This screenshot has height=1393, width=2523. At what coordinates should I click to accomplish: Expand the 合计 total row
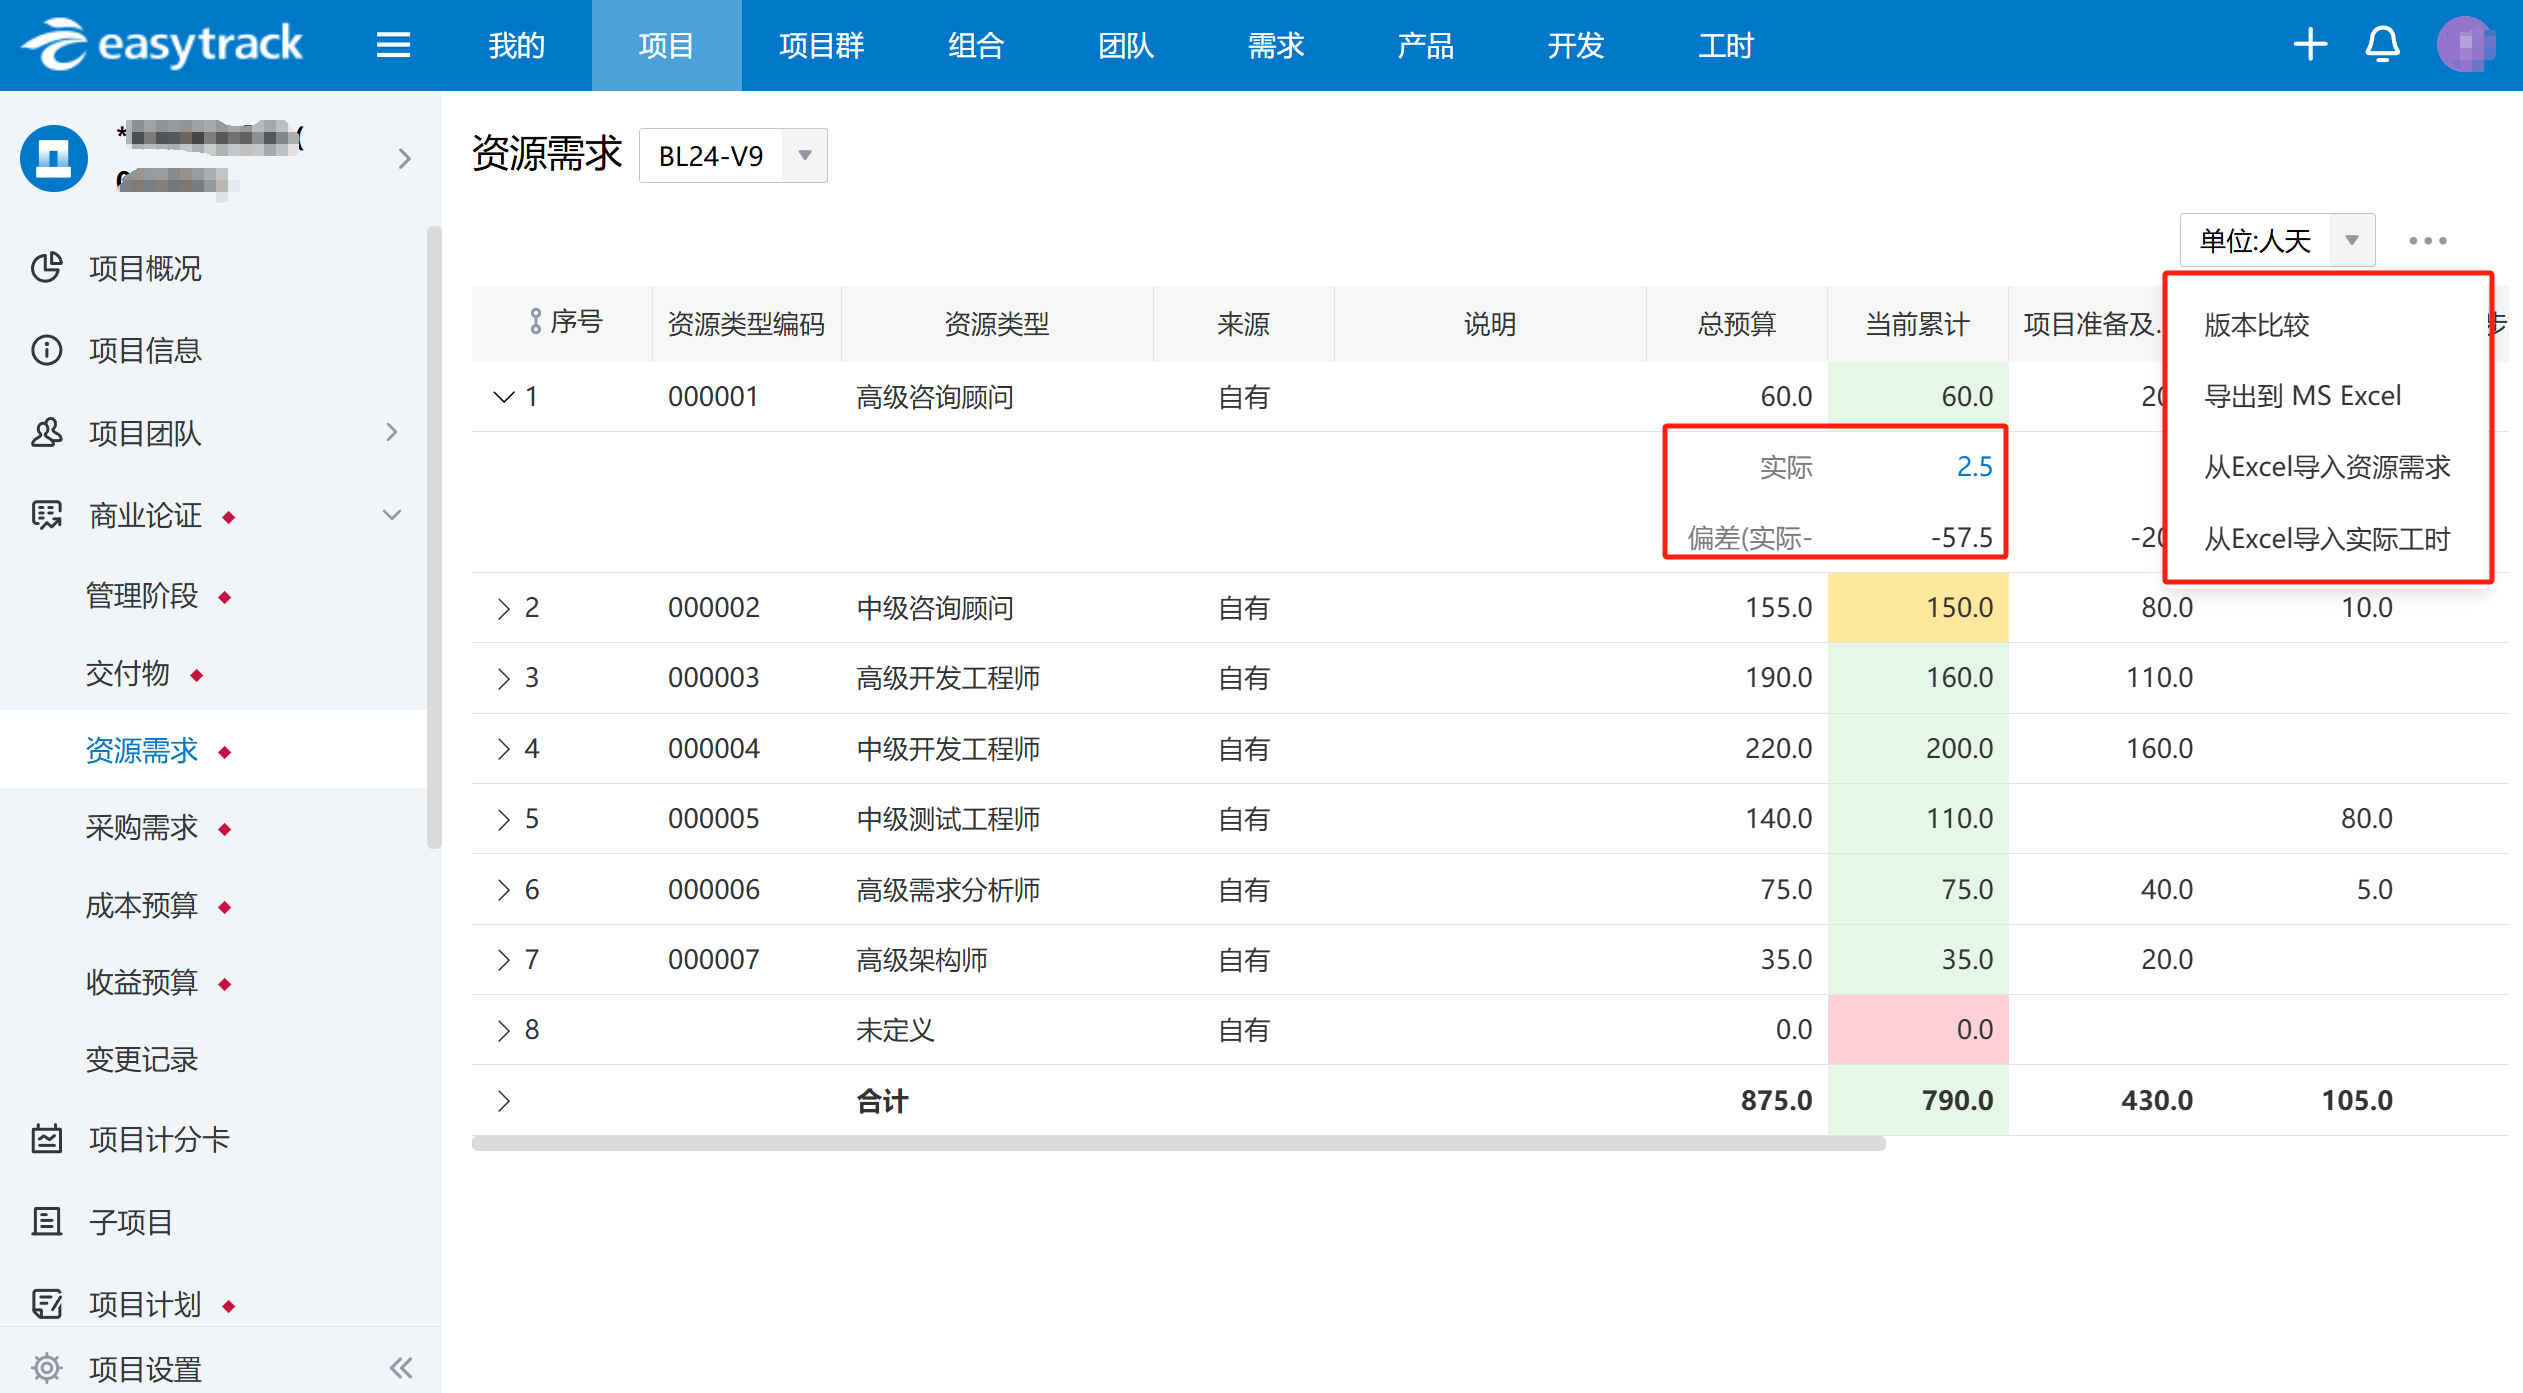pyautogui.click(x=504, y=1101)
